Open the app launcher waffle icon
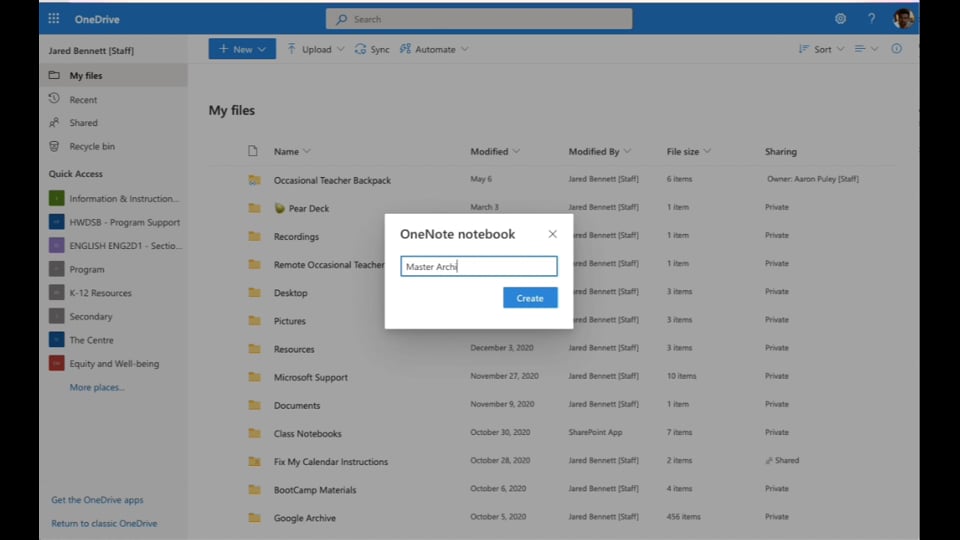 (54, 19)
